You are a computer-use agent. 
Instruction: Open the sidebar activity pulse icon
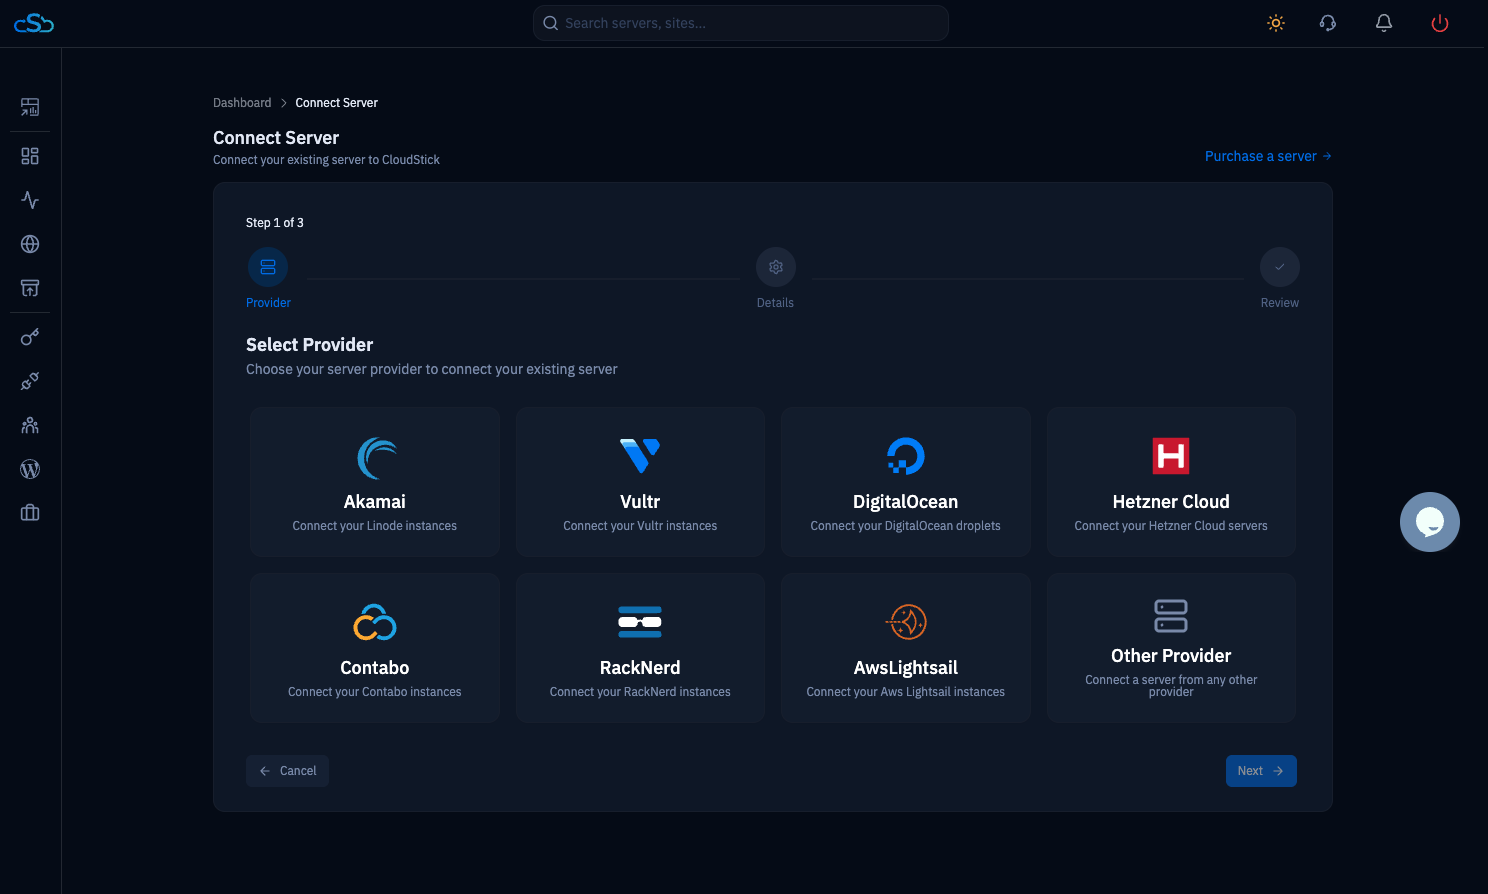click(x=30, y=200)
